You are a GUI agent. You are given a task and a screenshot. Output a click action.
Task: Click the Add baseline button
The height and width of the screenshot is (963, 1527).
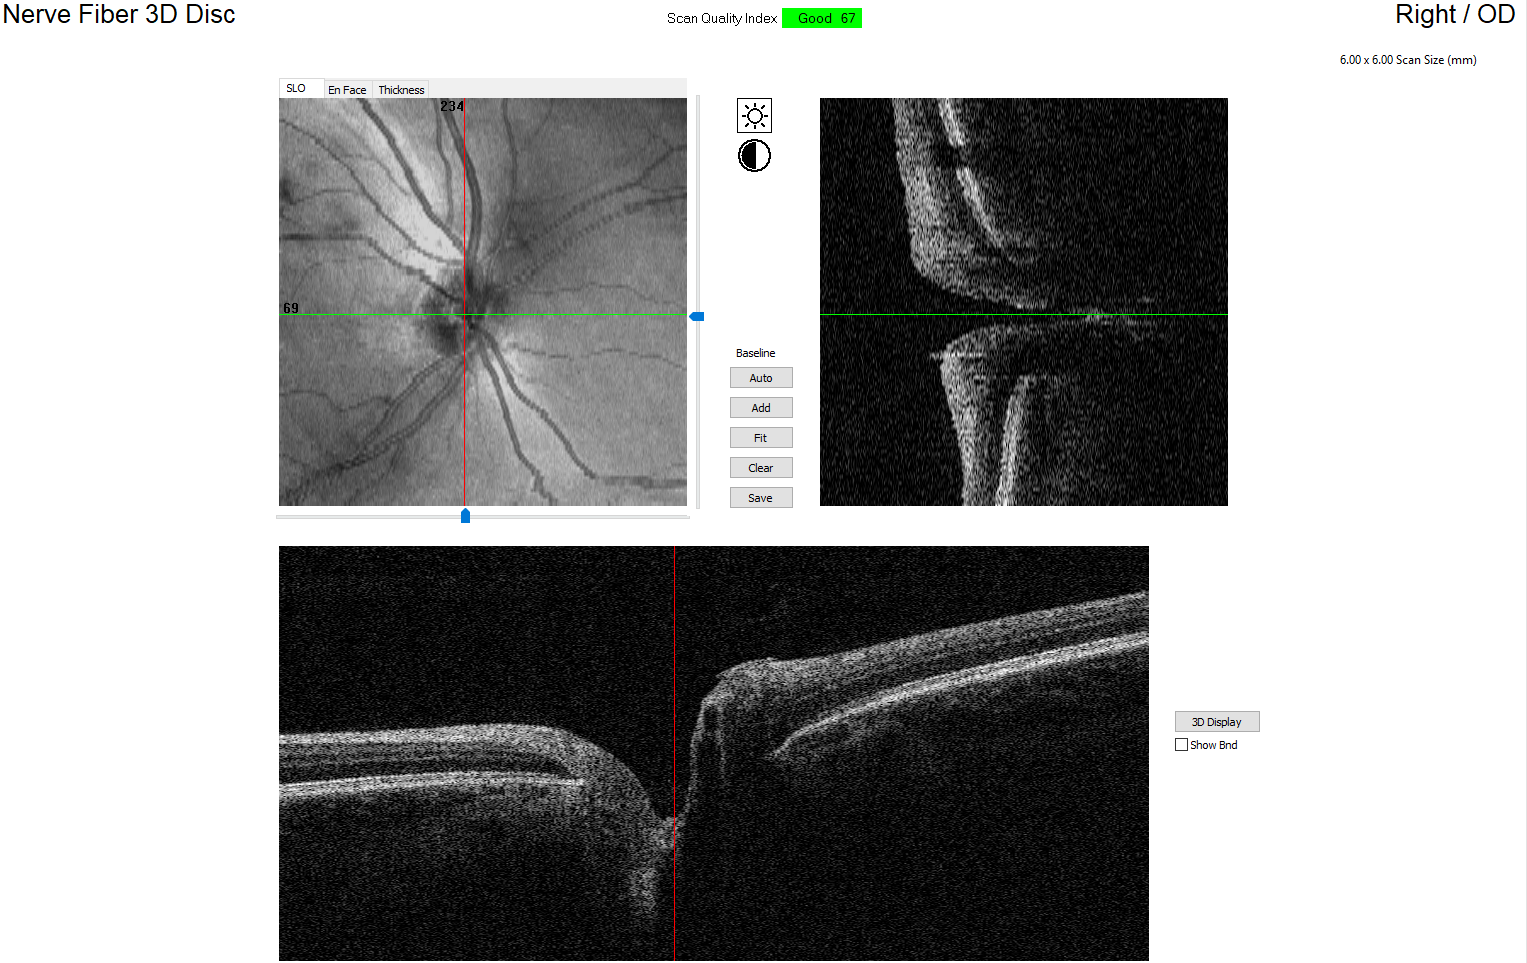(761, 408)
